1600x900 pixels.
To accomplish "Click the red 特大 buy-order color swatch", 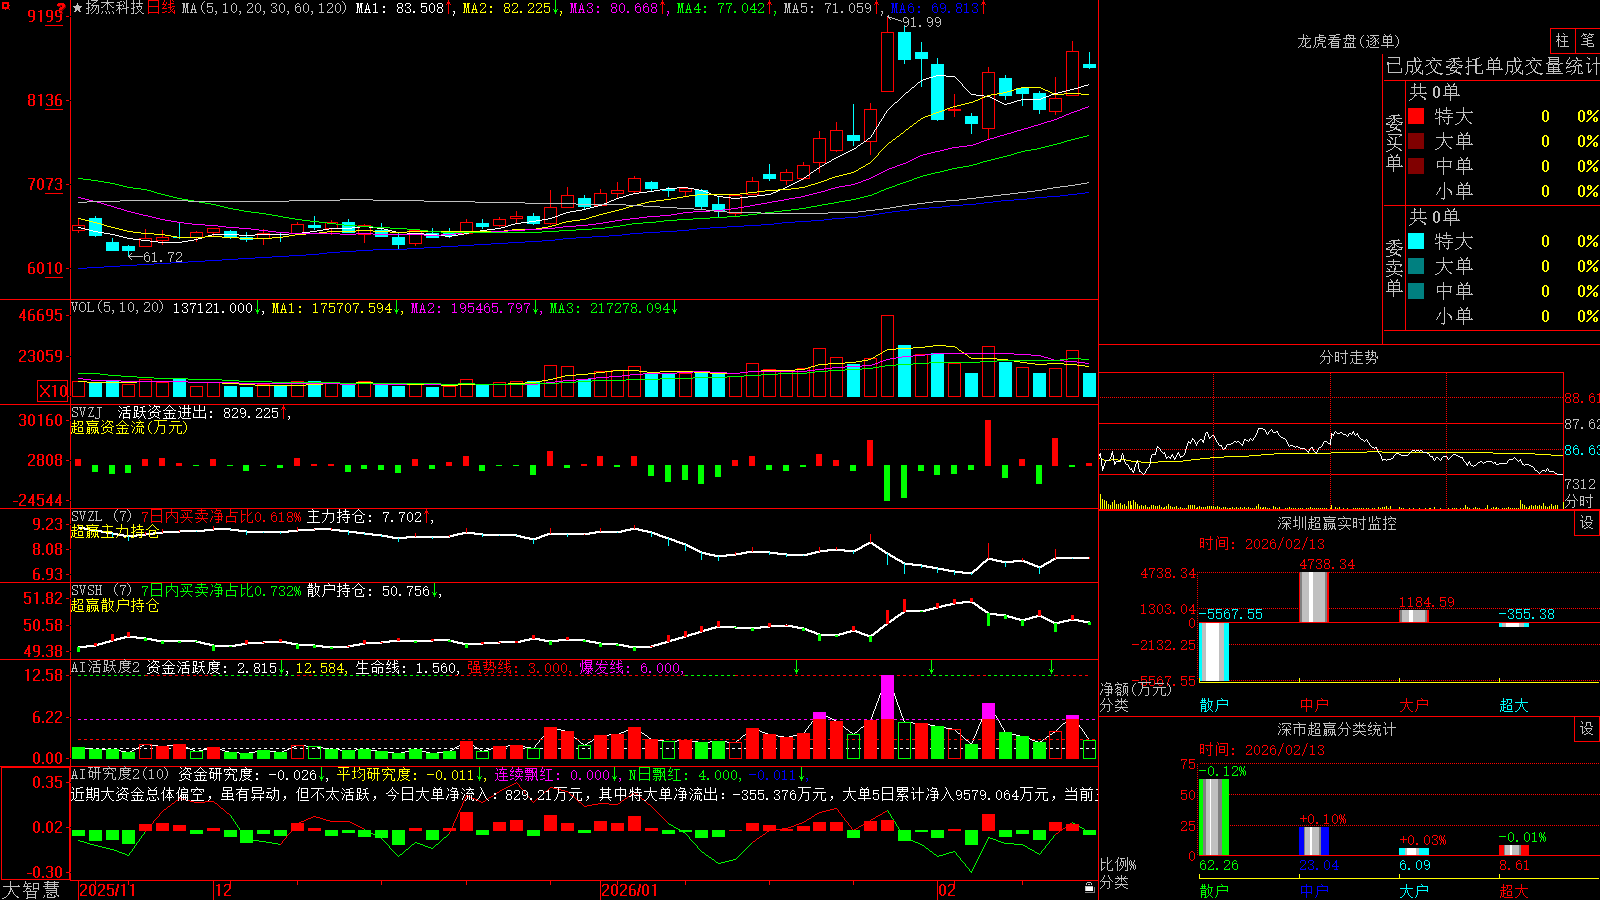I will click(x=1416, y=116).
